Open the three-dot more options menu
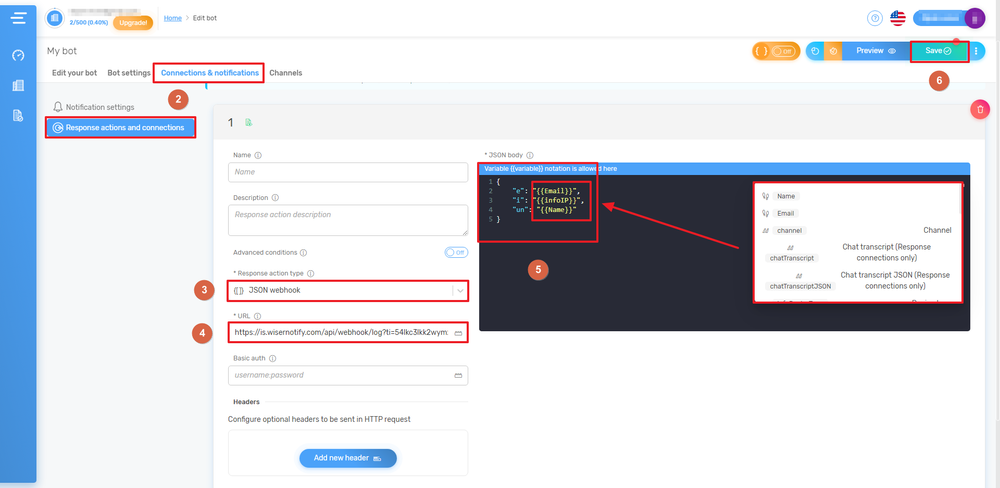The height and width of the screenshot is (488, 1000). tap(976, 51)
